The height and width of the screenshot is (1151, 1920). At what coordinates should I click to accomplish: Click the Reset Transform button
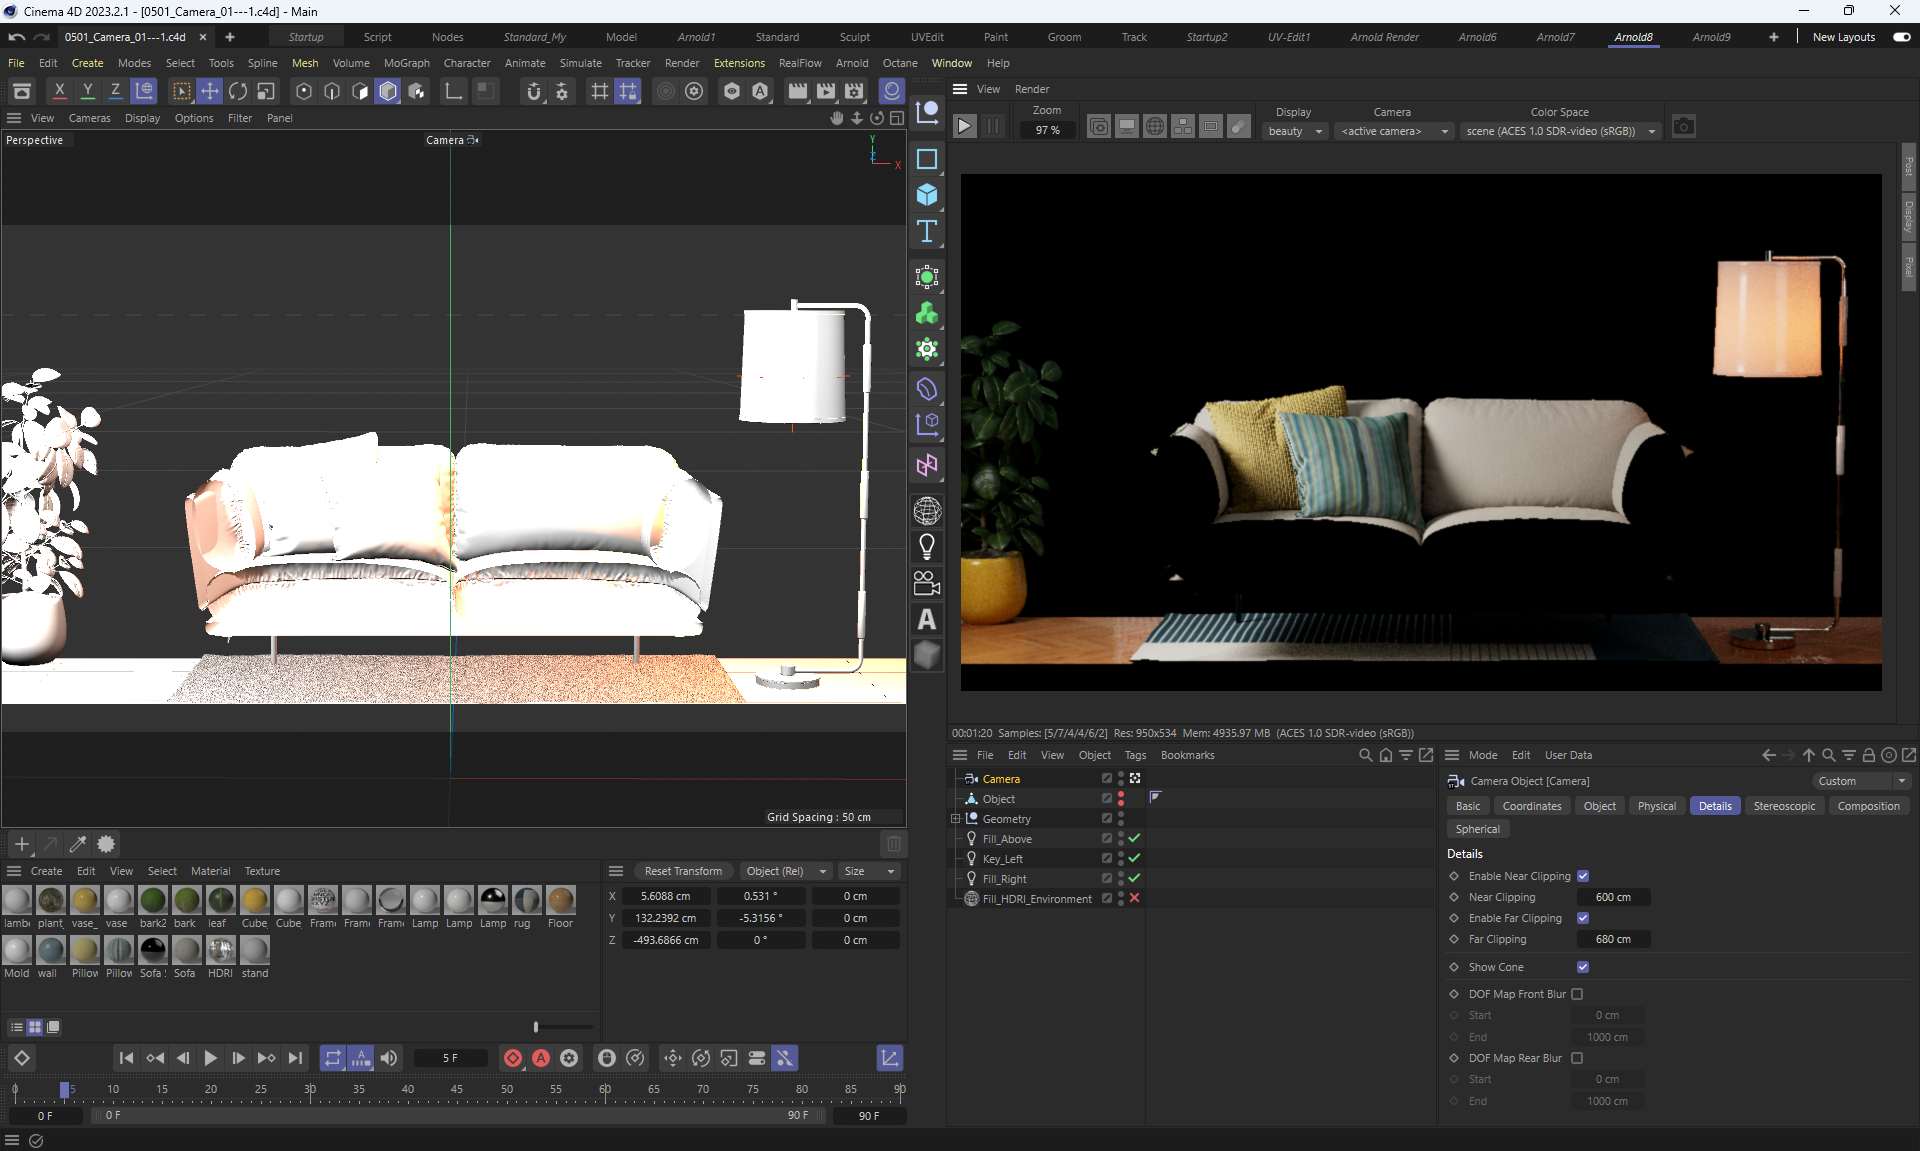pyautogui.click(x=683, y=871)
